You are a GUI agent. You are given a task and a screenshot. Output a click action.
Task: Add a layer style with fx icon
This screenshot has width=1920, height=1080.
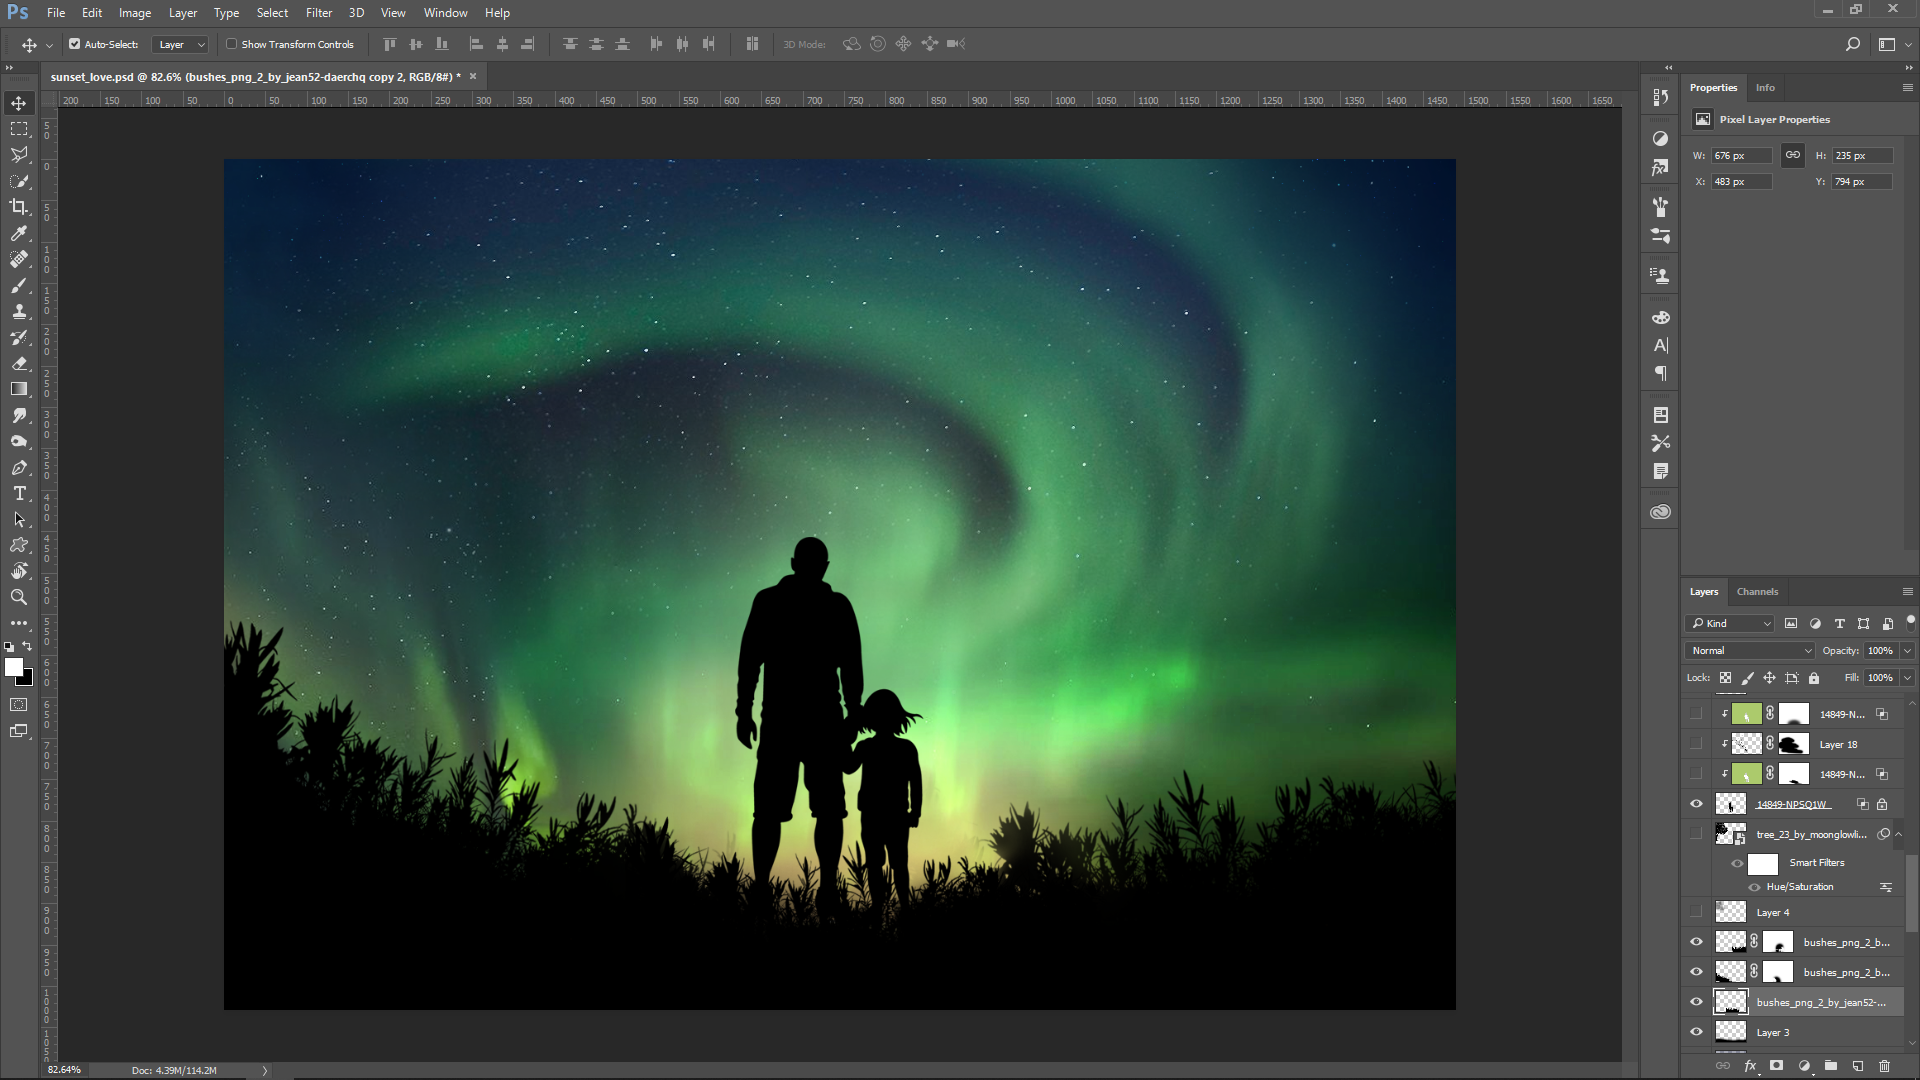coord(1750,1066)
